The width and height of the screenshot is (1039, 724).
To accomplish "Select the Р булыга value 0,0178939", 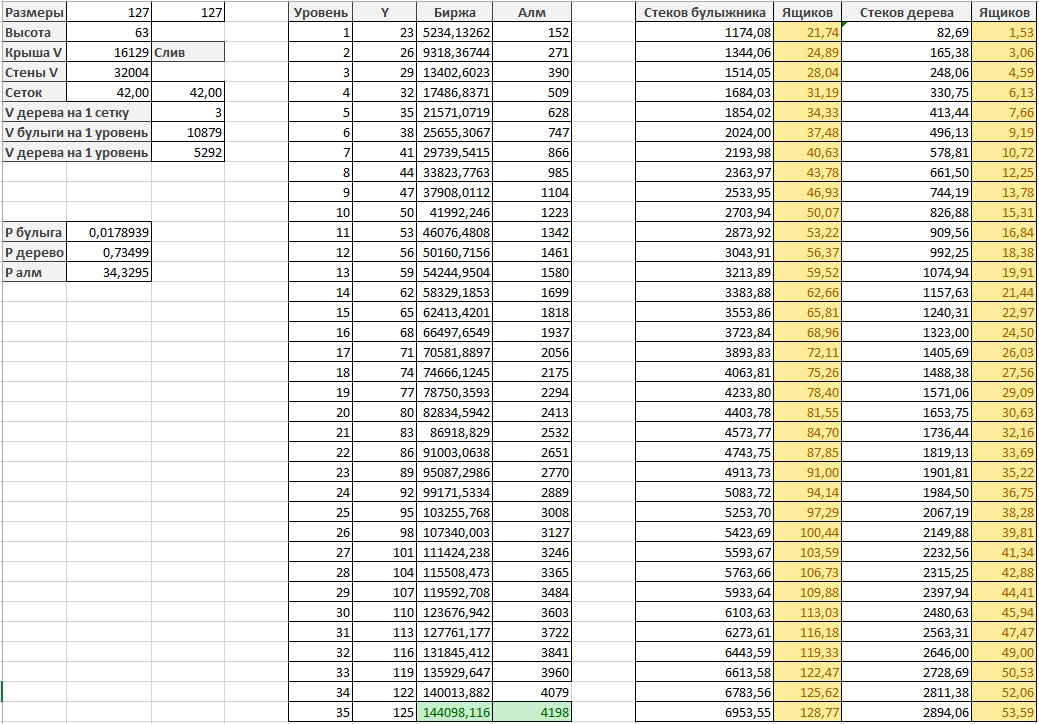I will click(x=109, y=232).
